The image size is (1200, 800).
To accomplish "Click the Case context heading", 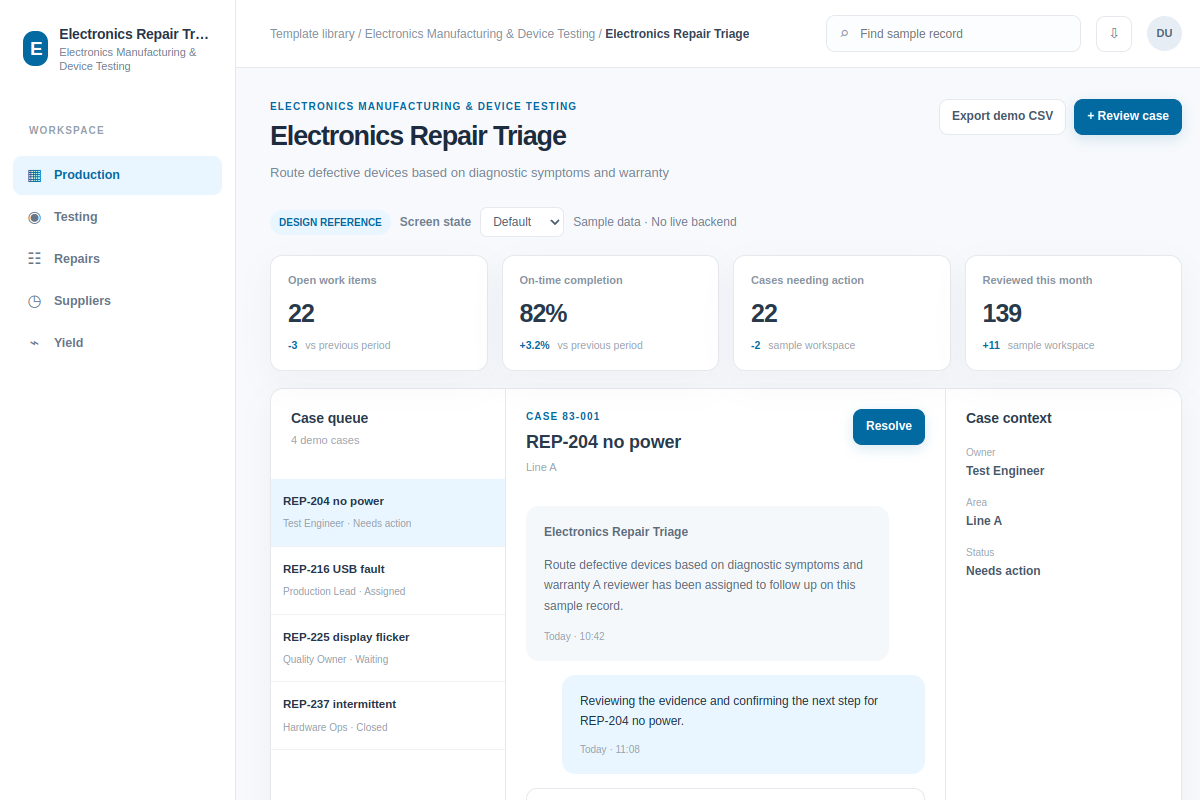I will (1009, 418).
